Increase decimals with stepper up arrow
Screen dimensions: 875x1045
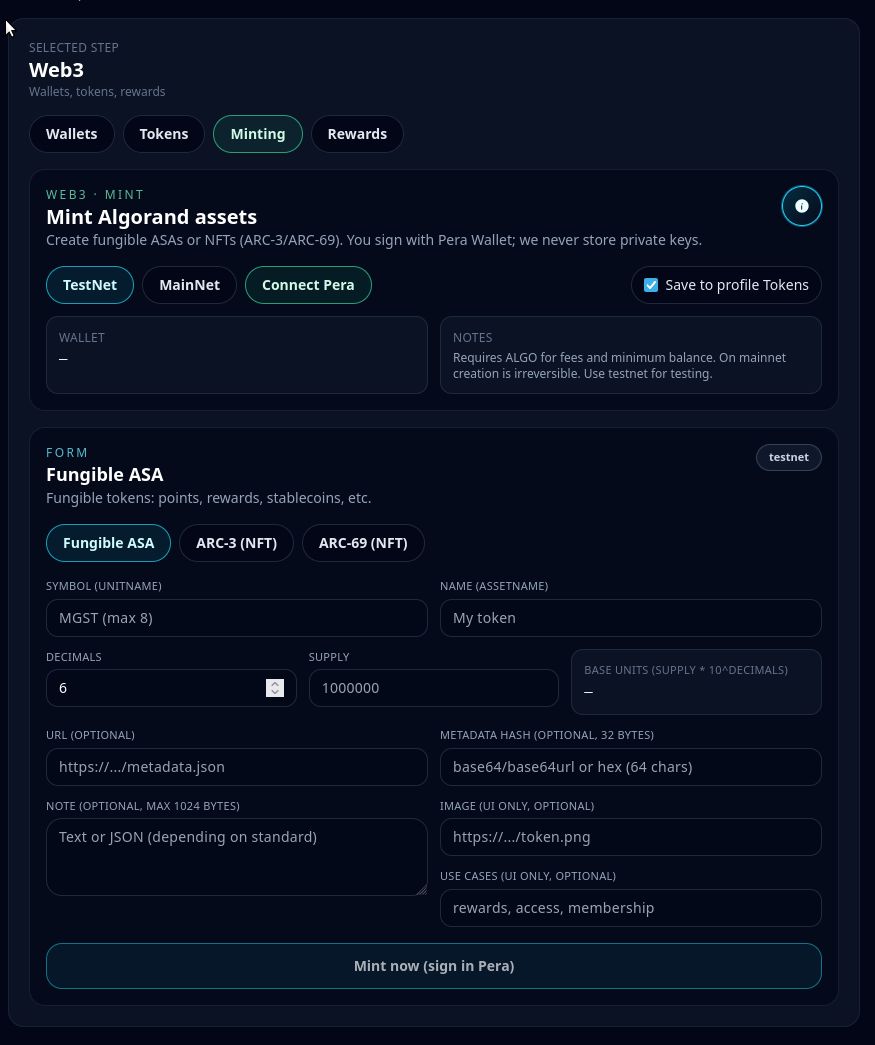[275, 684]
